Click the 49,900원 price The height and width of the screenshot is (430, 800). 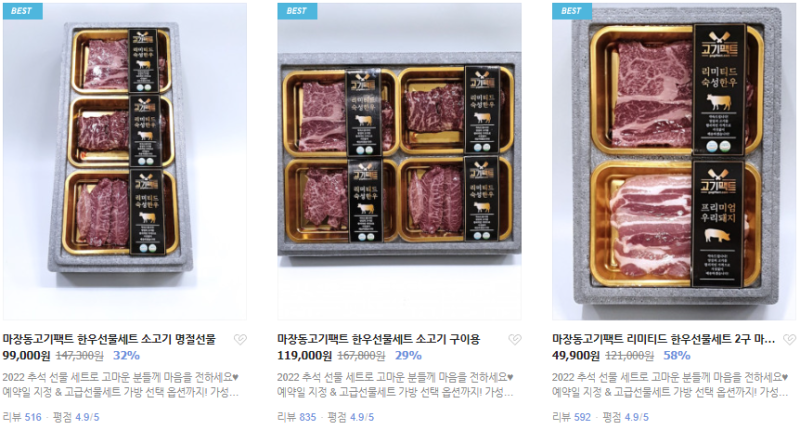[576, 356]
